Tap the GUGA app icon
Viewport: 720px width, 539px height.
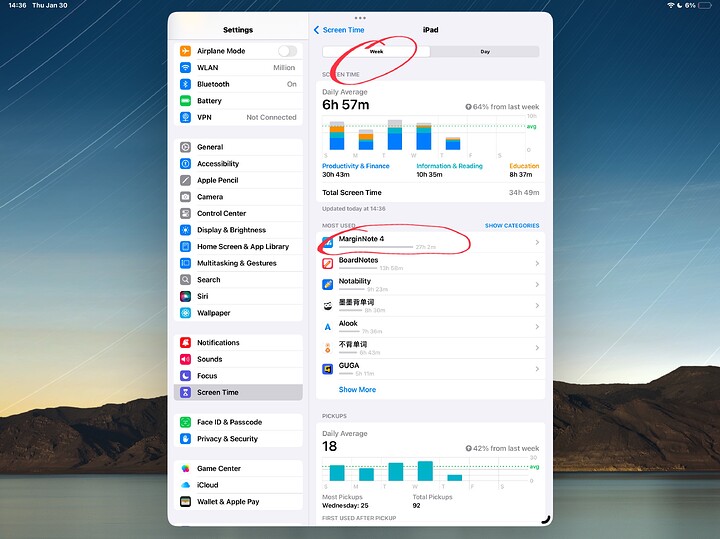tap(327, 369)
